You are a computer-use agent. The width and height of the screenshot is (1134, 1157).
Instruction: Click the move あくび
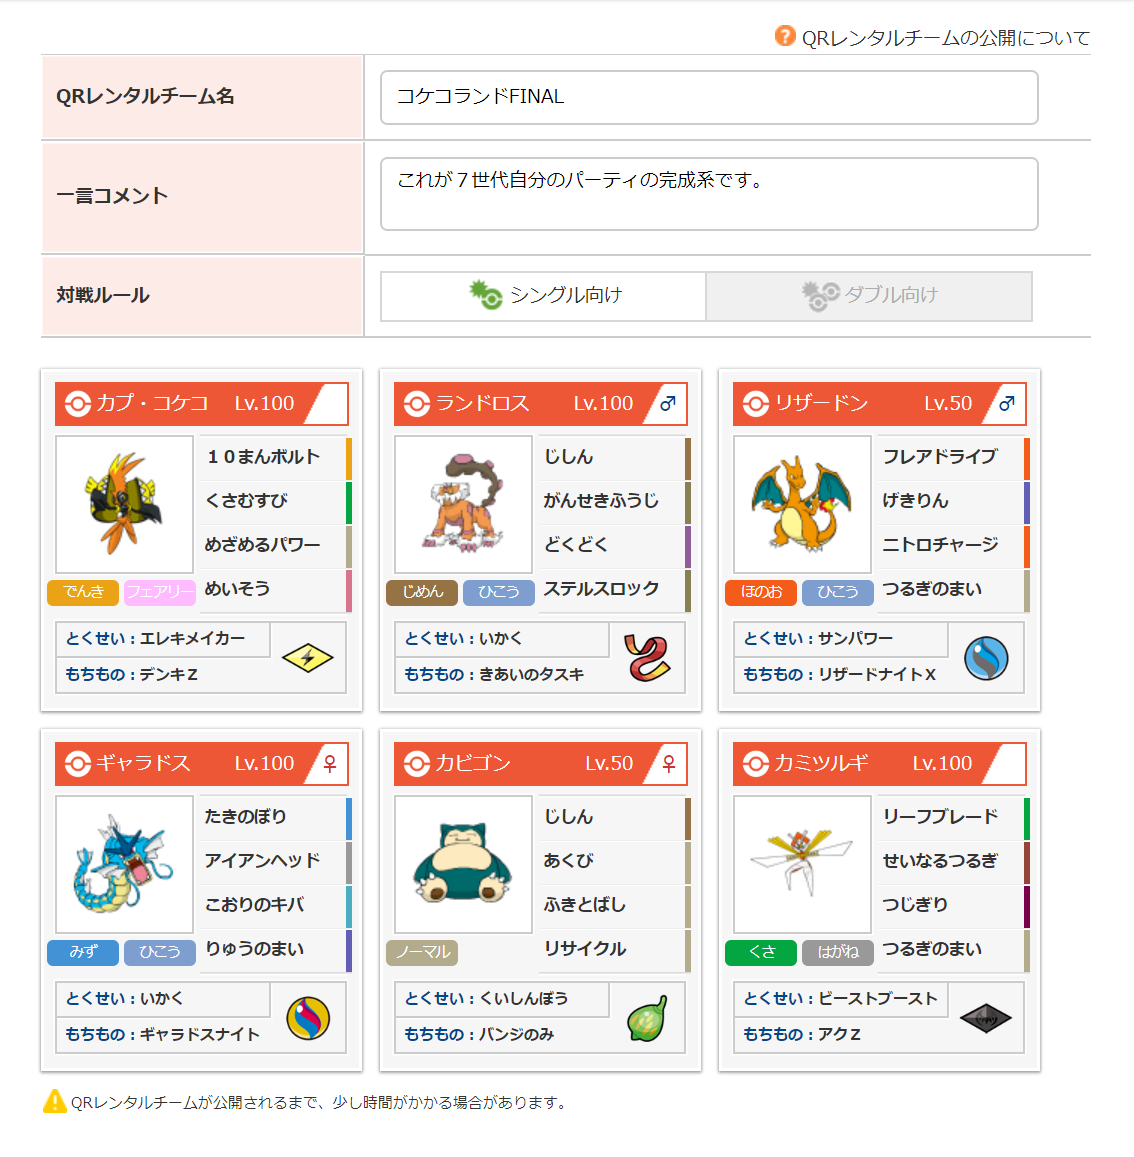569,861
